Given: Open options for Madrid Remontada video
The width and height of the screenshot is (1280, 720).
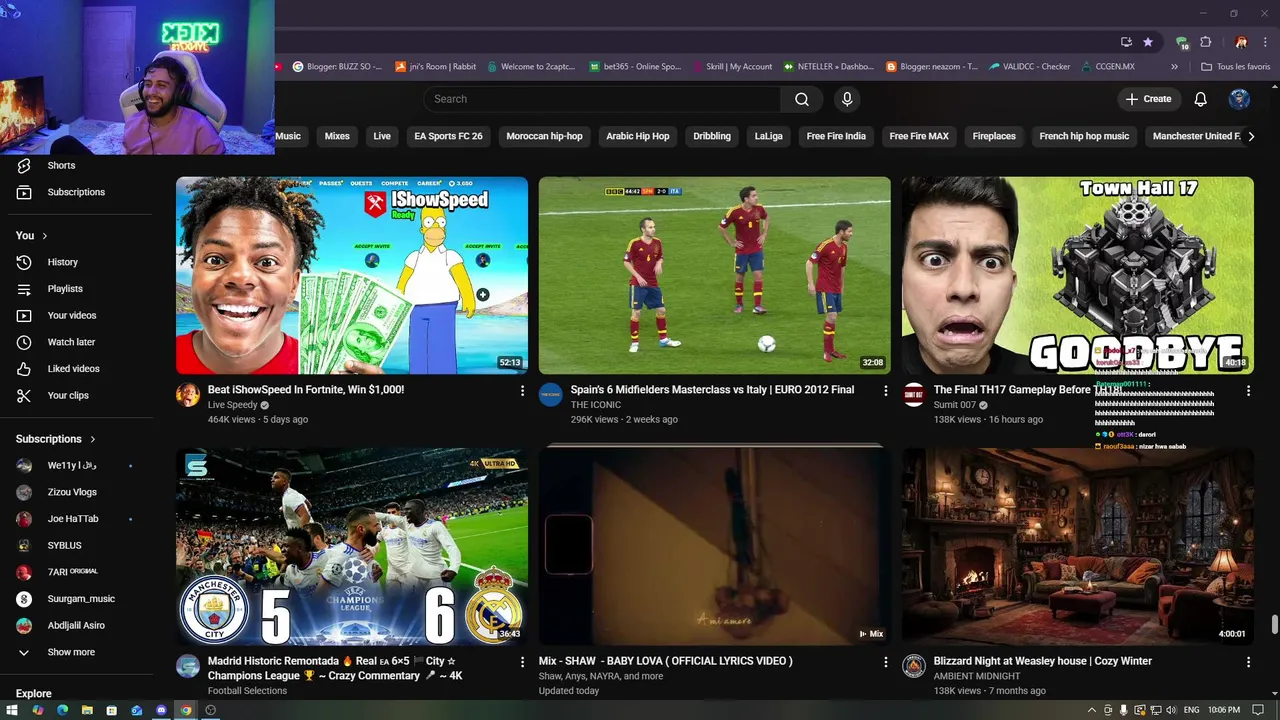Looking at the screenshot, I should (522, 662).
